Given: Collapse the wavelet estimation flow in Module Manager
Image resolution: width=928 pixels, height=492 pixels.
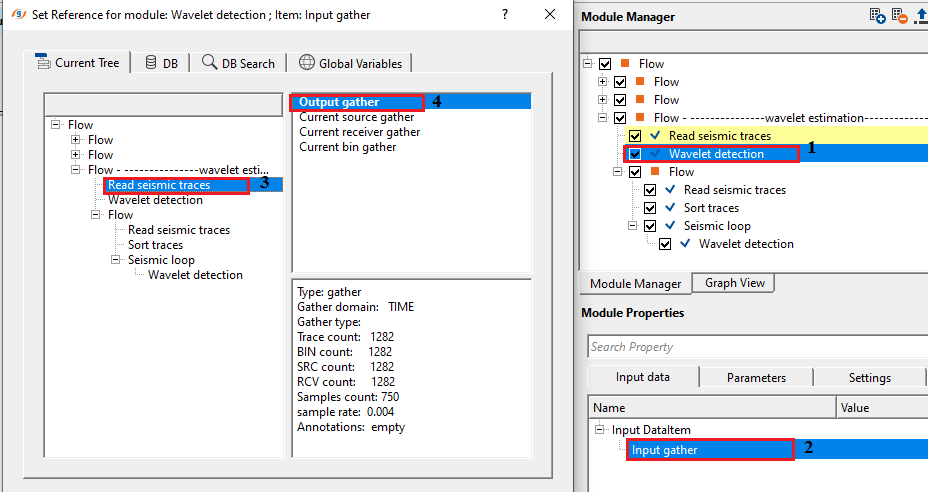Looking at the screenshot, I should coord(603,118).
